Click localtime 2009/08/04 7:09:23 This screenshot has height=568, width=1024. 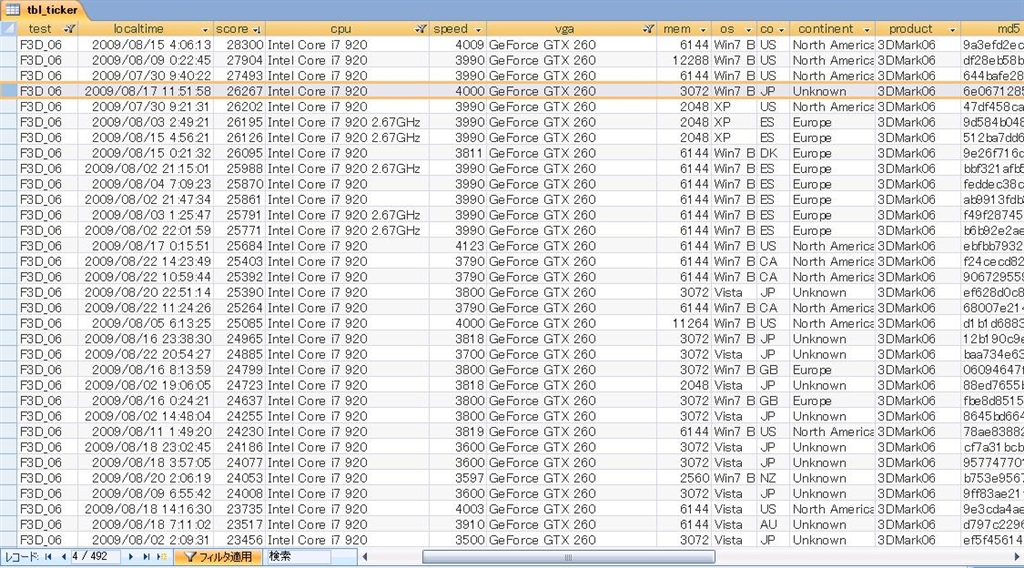click(x=146, y=184)
